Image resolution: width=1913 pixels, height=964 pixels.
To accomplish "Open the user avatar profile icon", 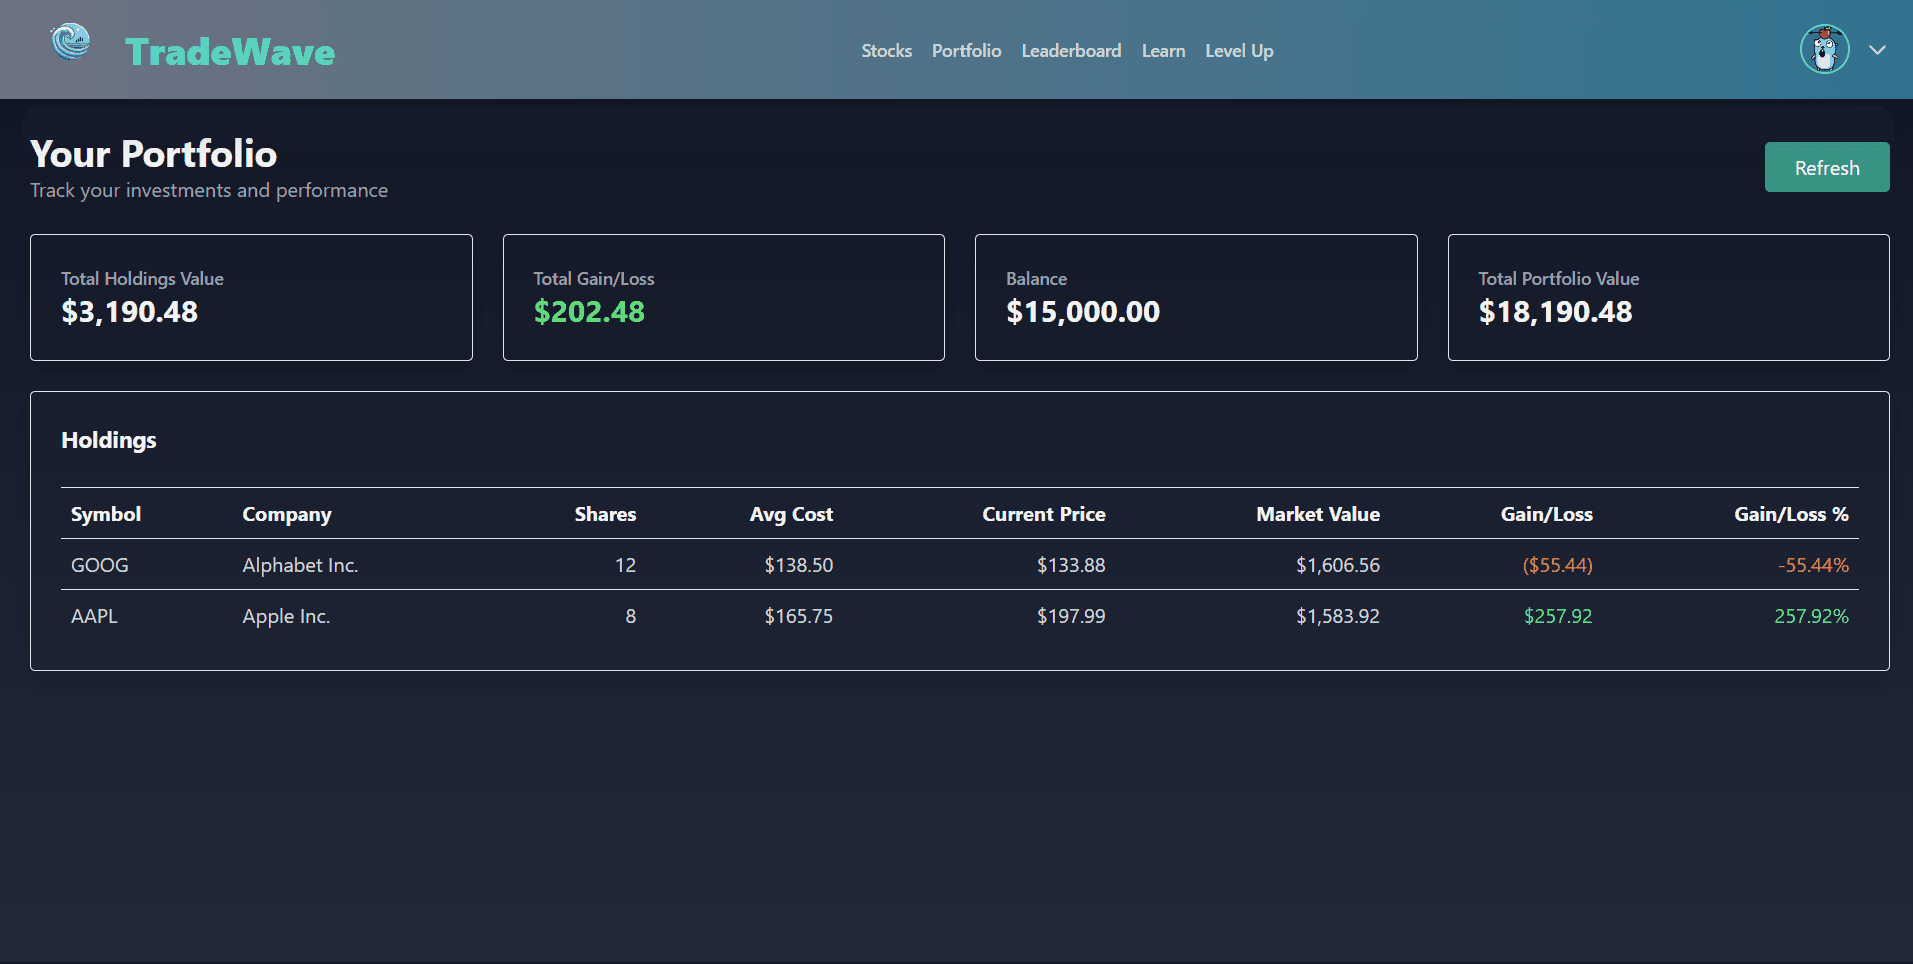I will [1824, 48].
